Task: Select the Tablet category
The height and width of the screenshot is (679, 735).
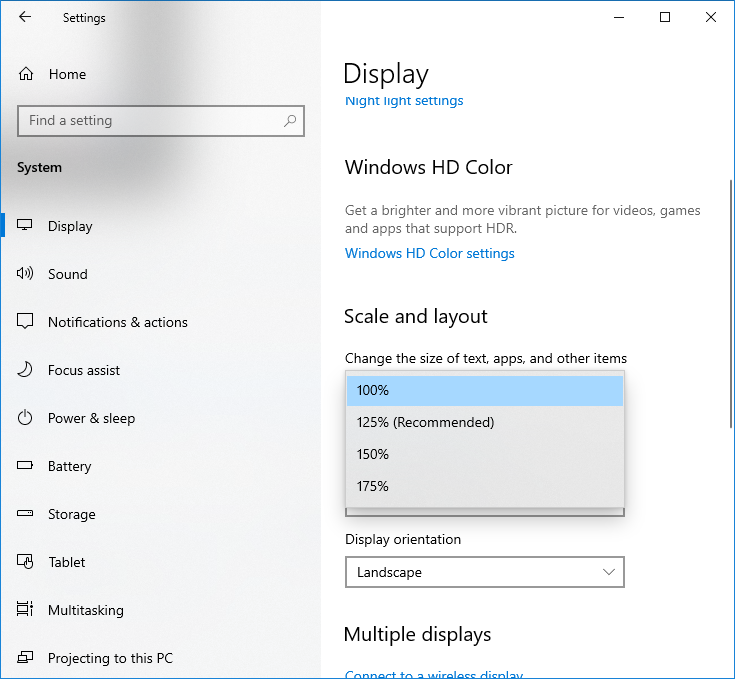Action: coord(160,562)
